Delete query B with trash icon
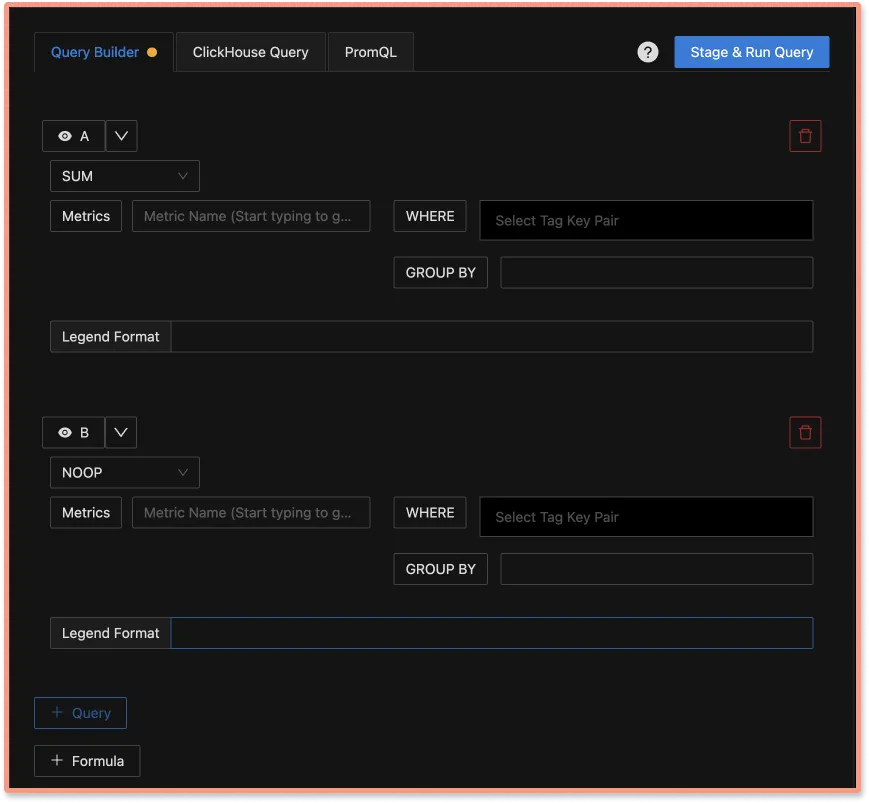Screen dimensions: 869x803 [805, 432]
